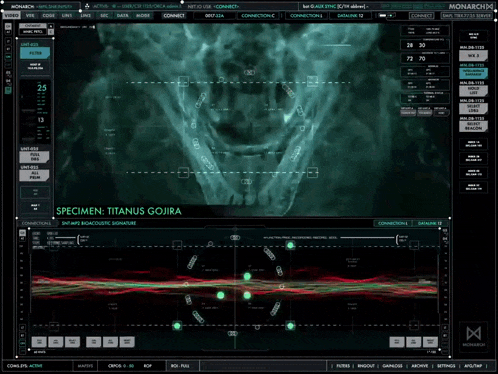The height and width of the screenshot is (374, 498).
Task: Click the bottom-right glowing green node on waveform
Action: click(x=290, y=326)
